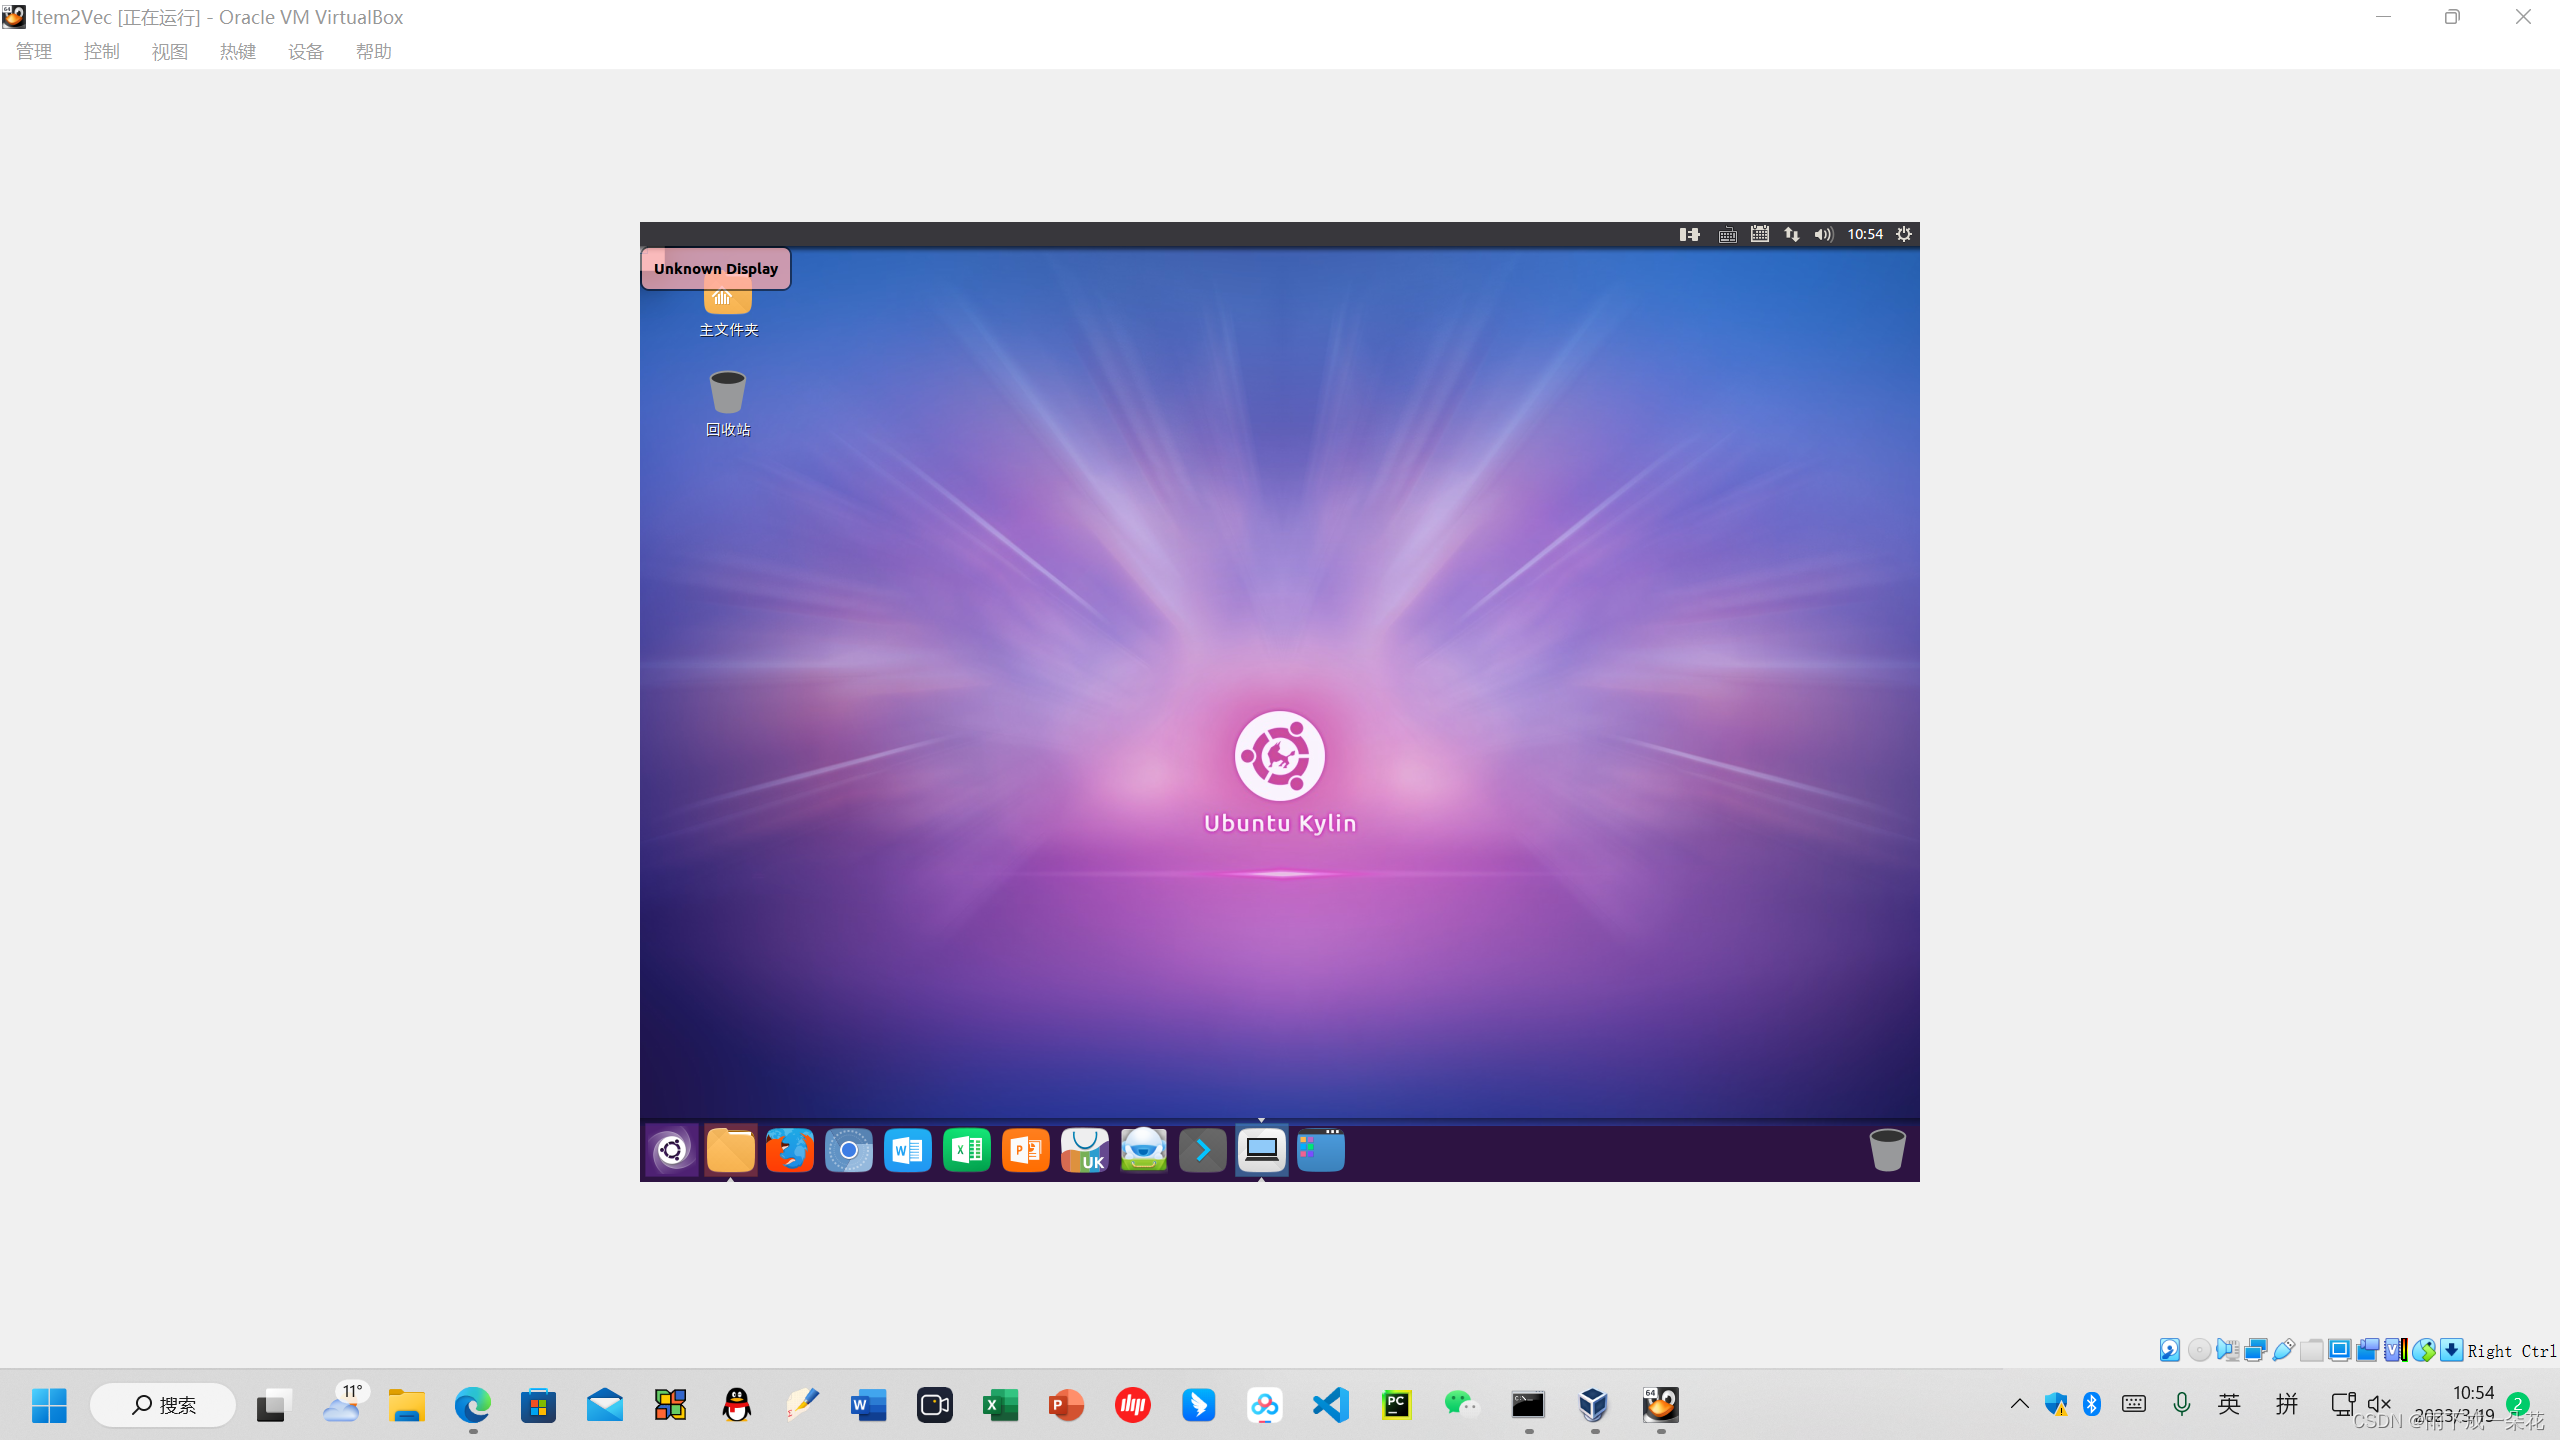
Task: Show hidden Windows tray icons chevron
Action: 2019,1404
